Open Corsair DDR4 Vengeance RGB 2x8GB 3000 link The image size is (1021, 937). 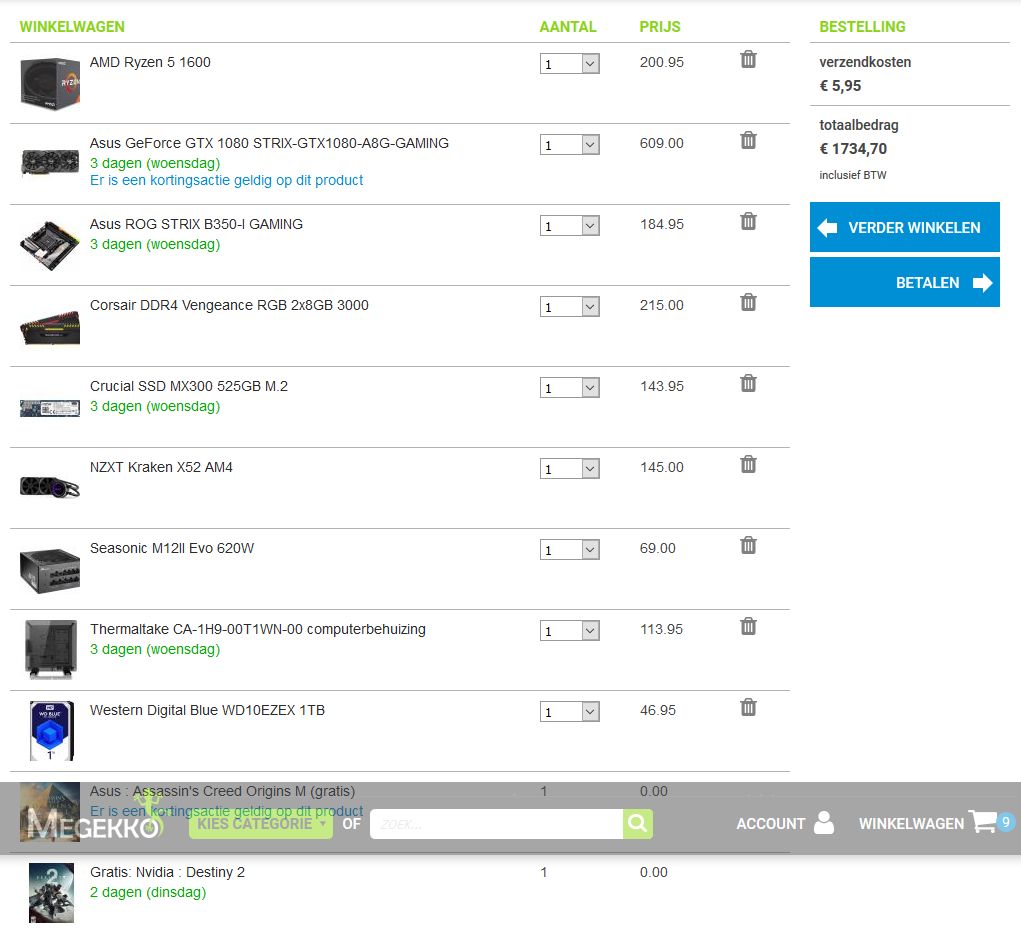(x=229, y=305)
